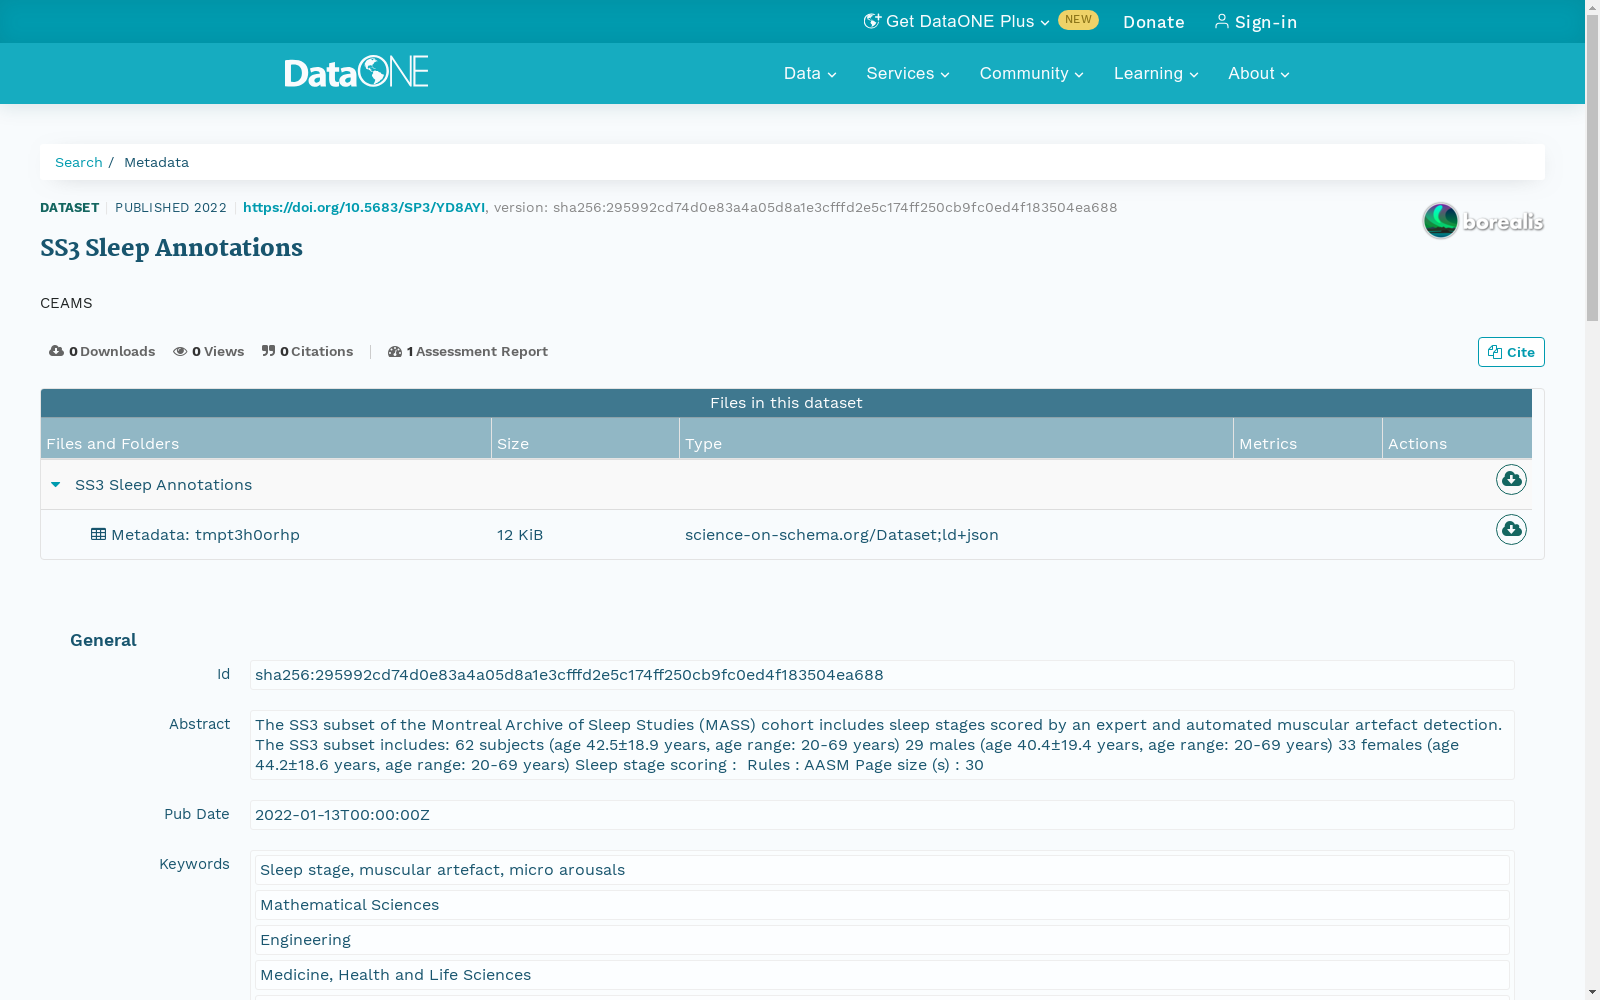Click the Pub Date value 2022-01-13T00:00:00Z

[882, 815]
